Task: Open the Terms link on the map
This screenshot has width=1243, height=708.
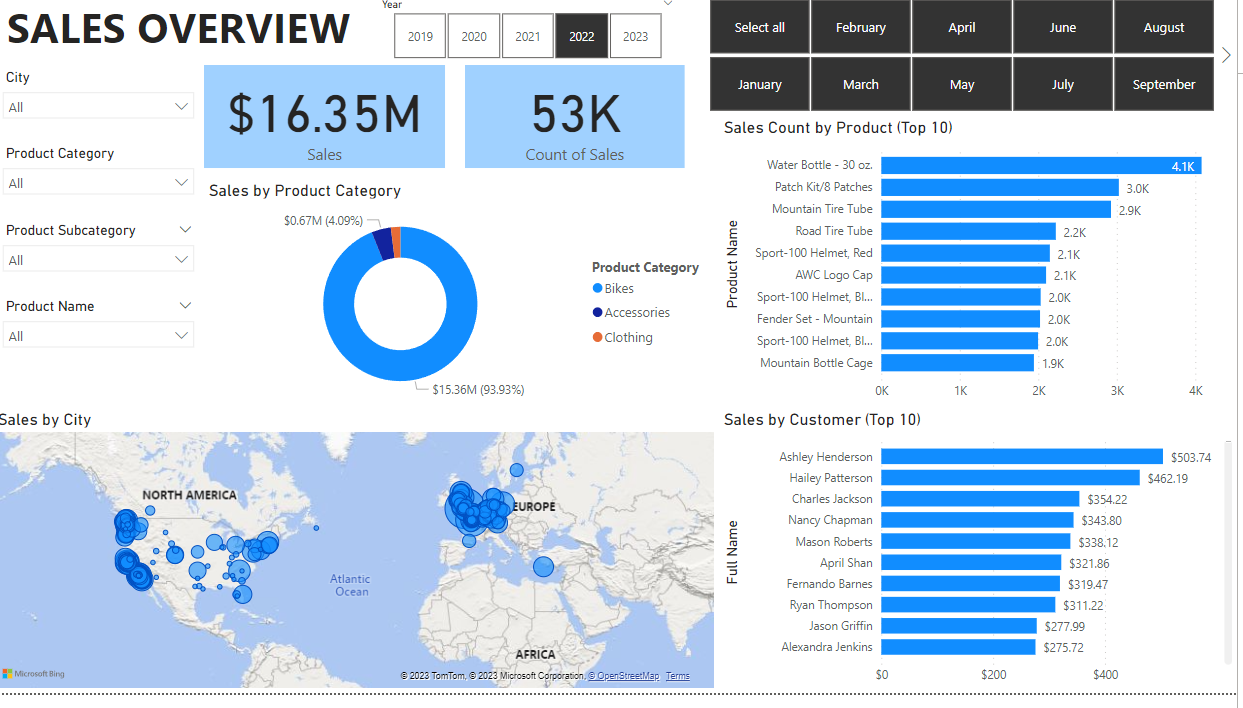Action: (x=678, y=676)
